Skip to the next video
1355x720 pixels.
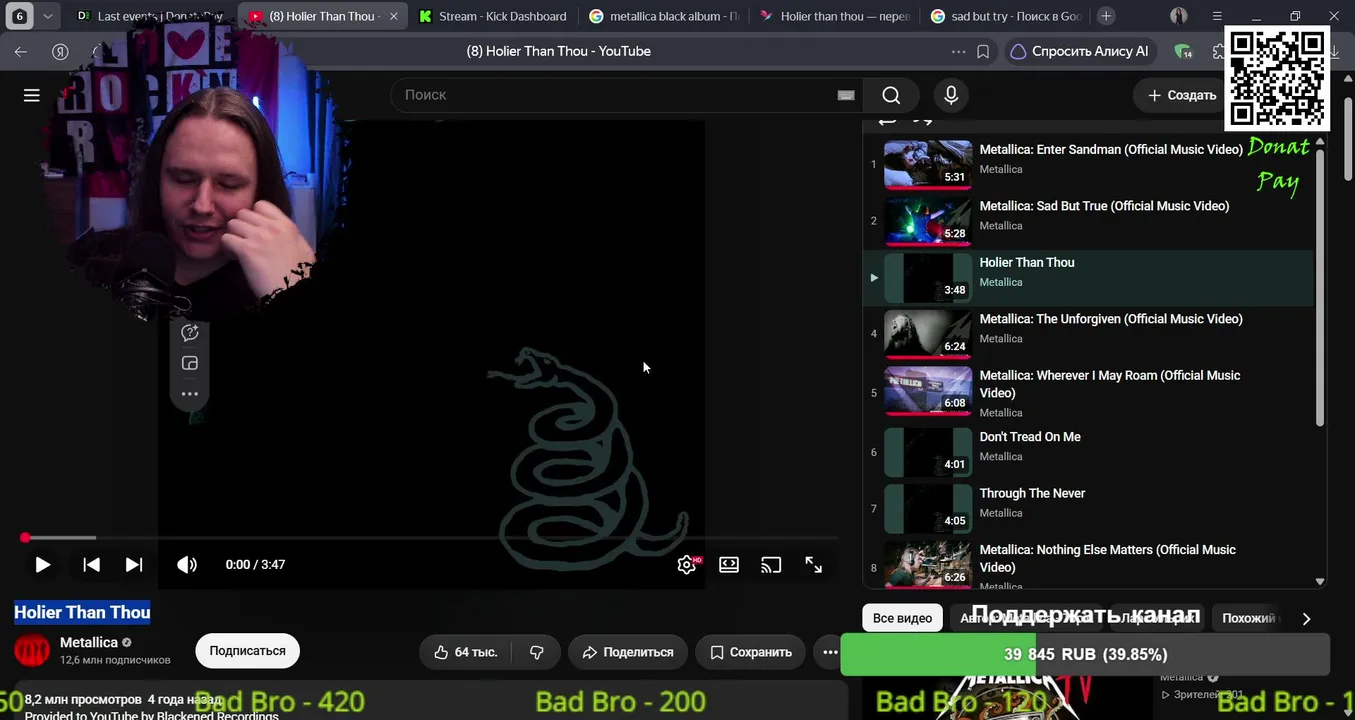[x=134, y=565]
